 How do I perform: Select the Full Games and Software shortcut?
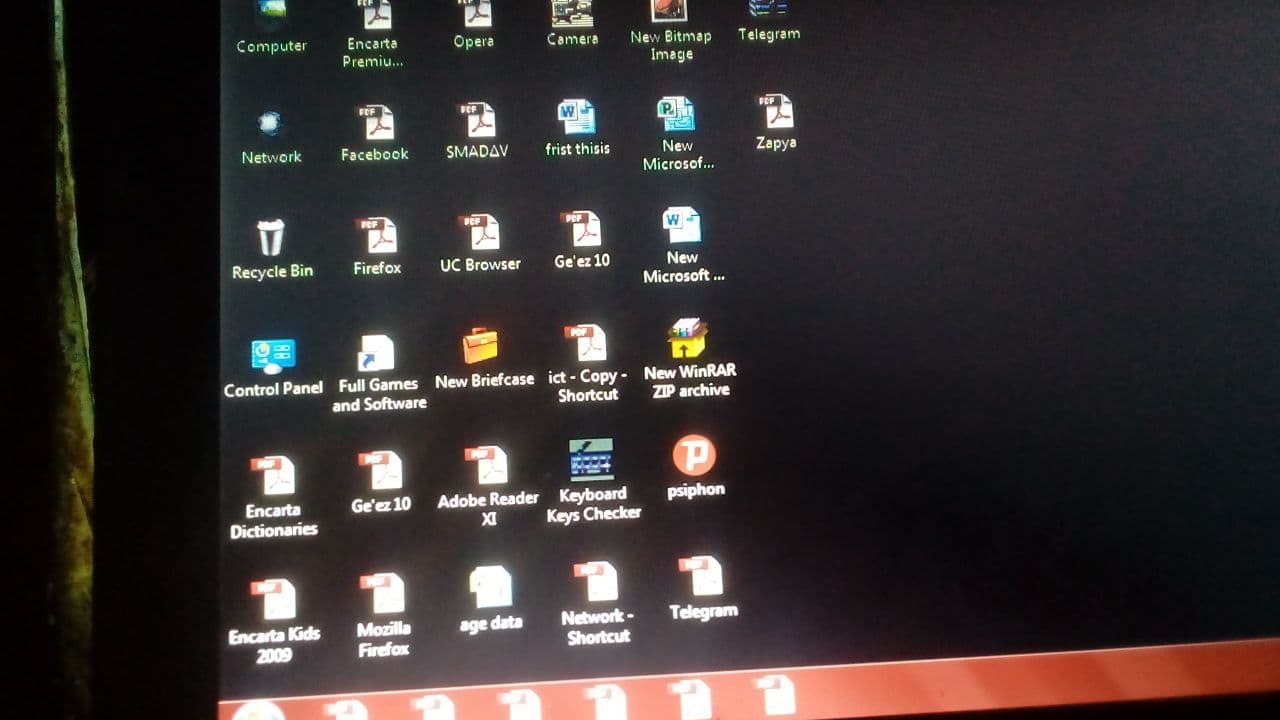tap(379, 374)
